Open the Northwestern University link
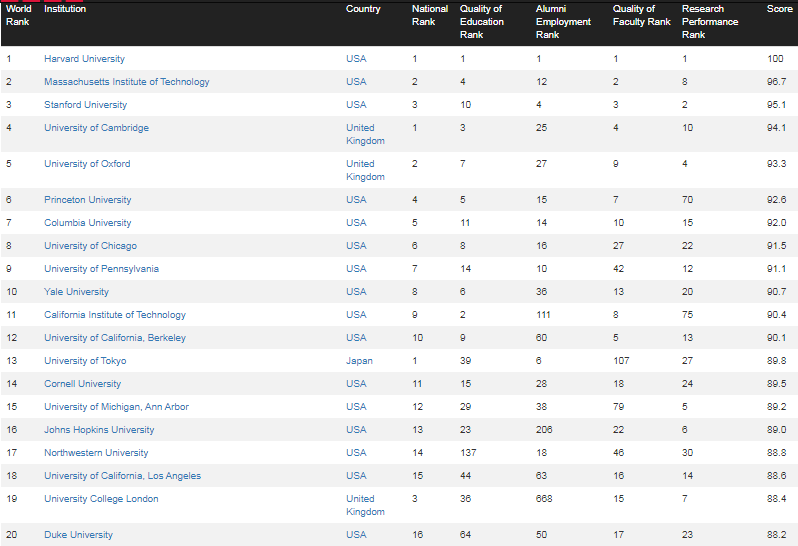798x546 pixels. tap(96, 452)
